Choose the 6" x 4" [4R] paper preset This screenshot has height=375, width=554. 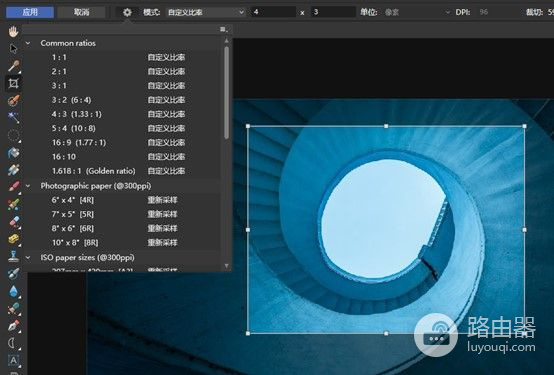122,200
